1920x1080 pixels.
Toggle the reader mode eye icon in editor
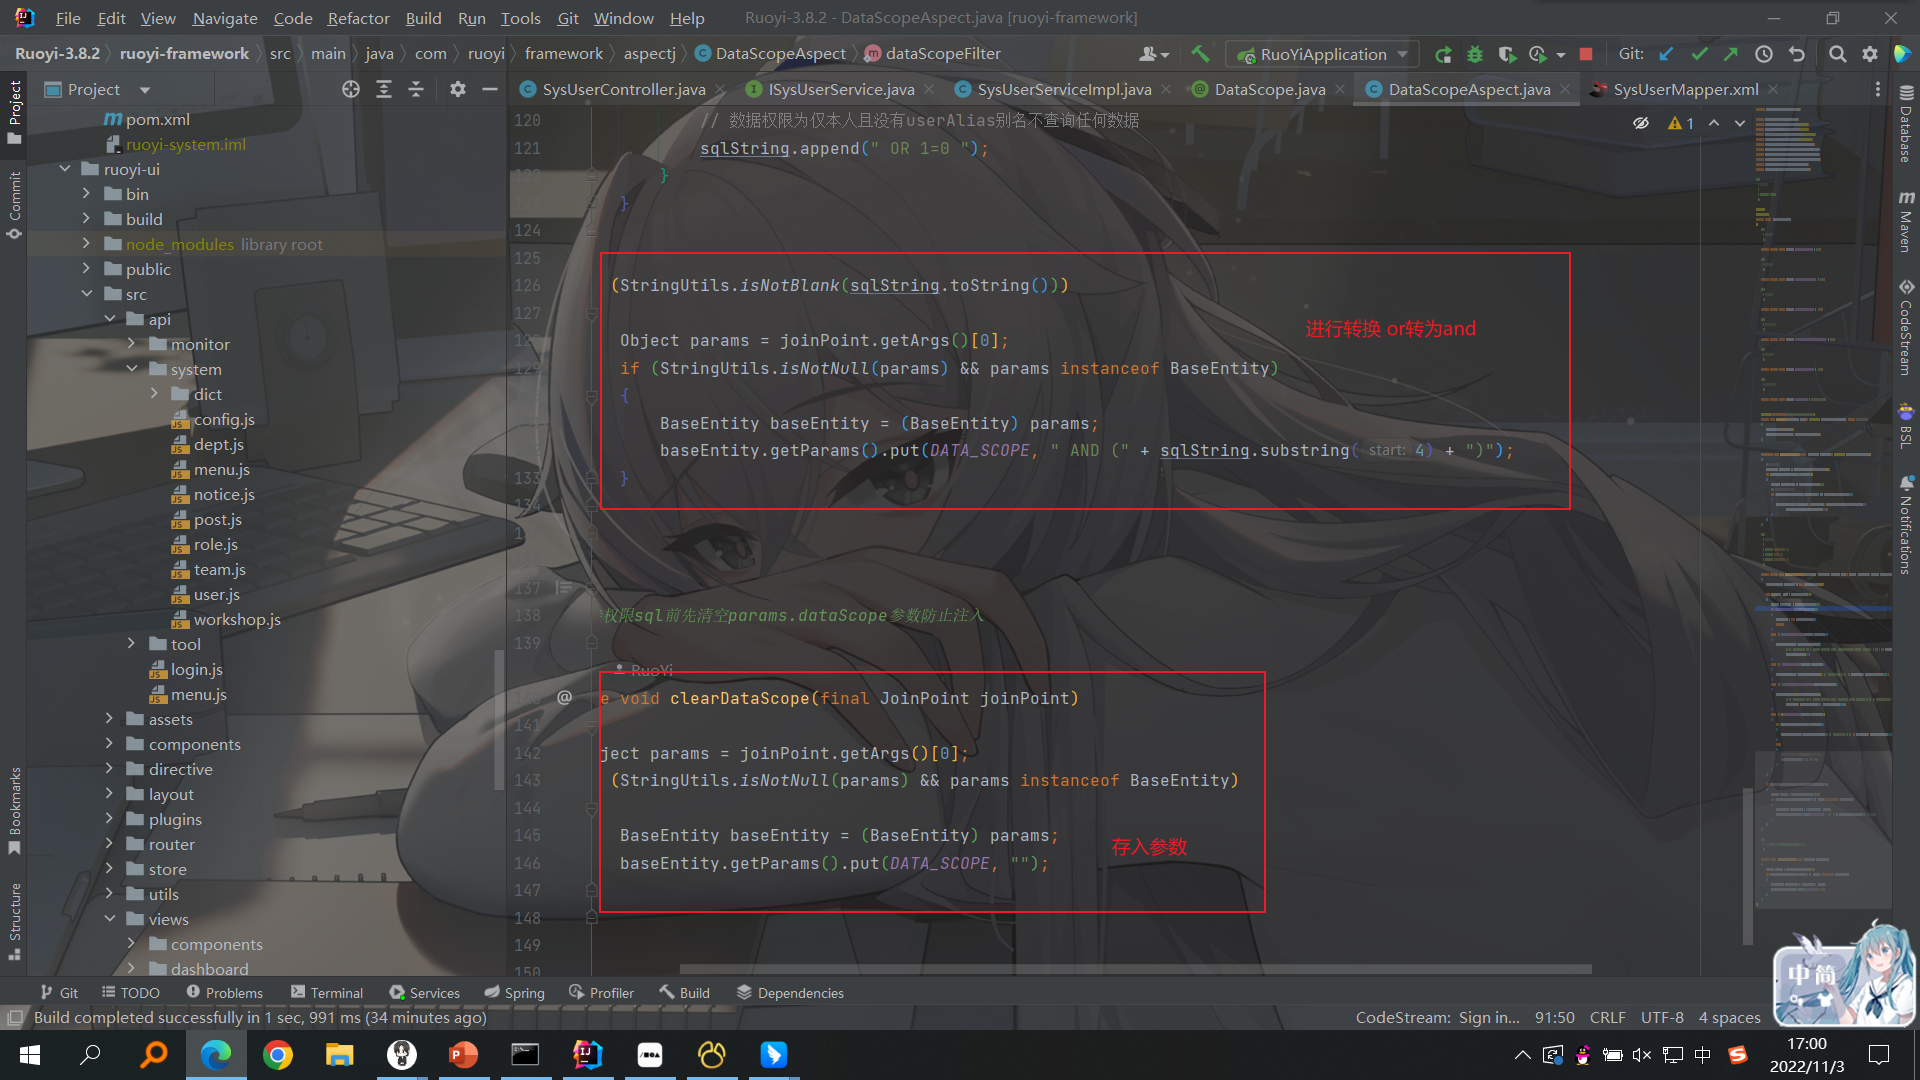(x=1641, y=123)
